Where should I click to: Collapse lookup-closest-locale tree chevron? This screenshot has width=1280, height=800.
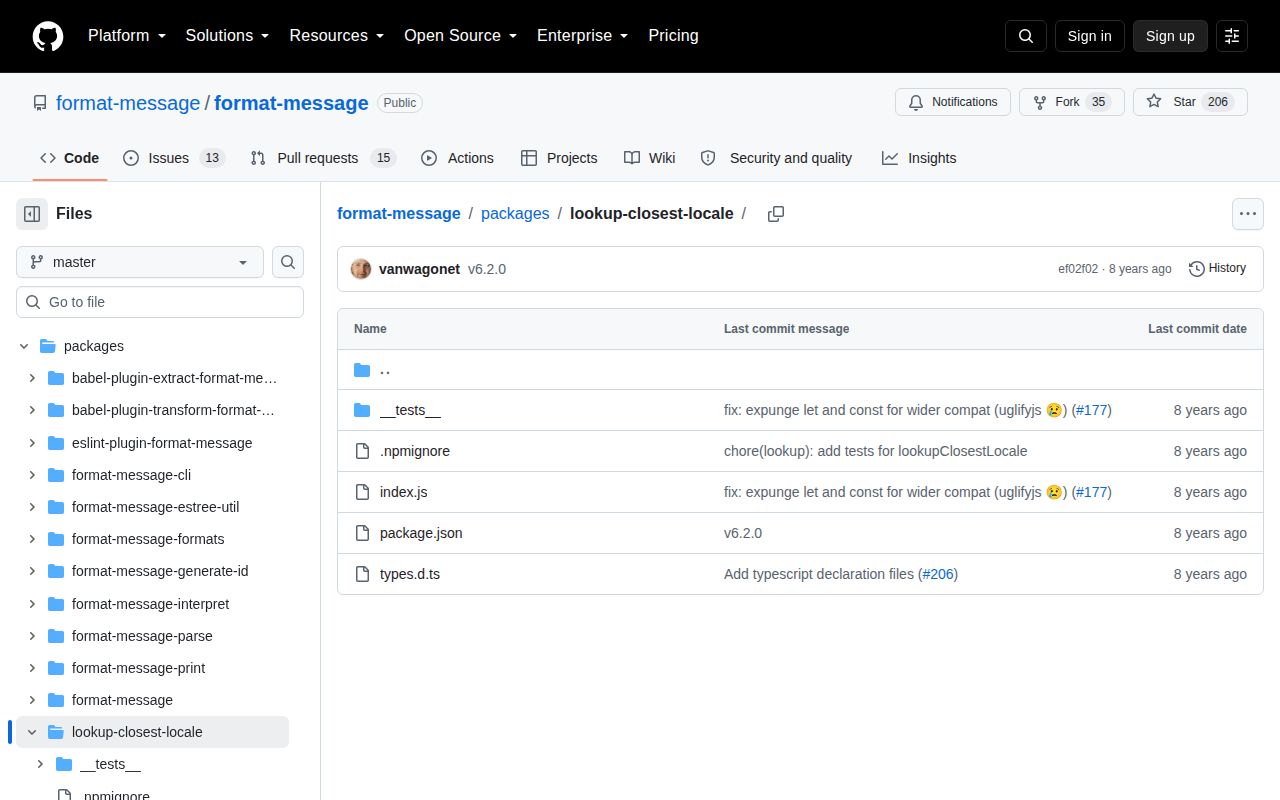click(x=32, y=732)
